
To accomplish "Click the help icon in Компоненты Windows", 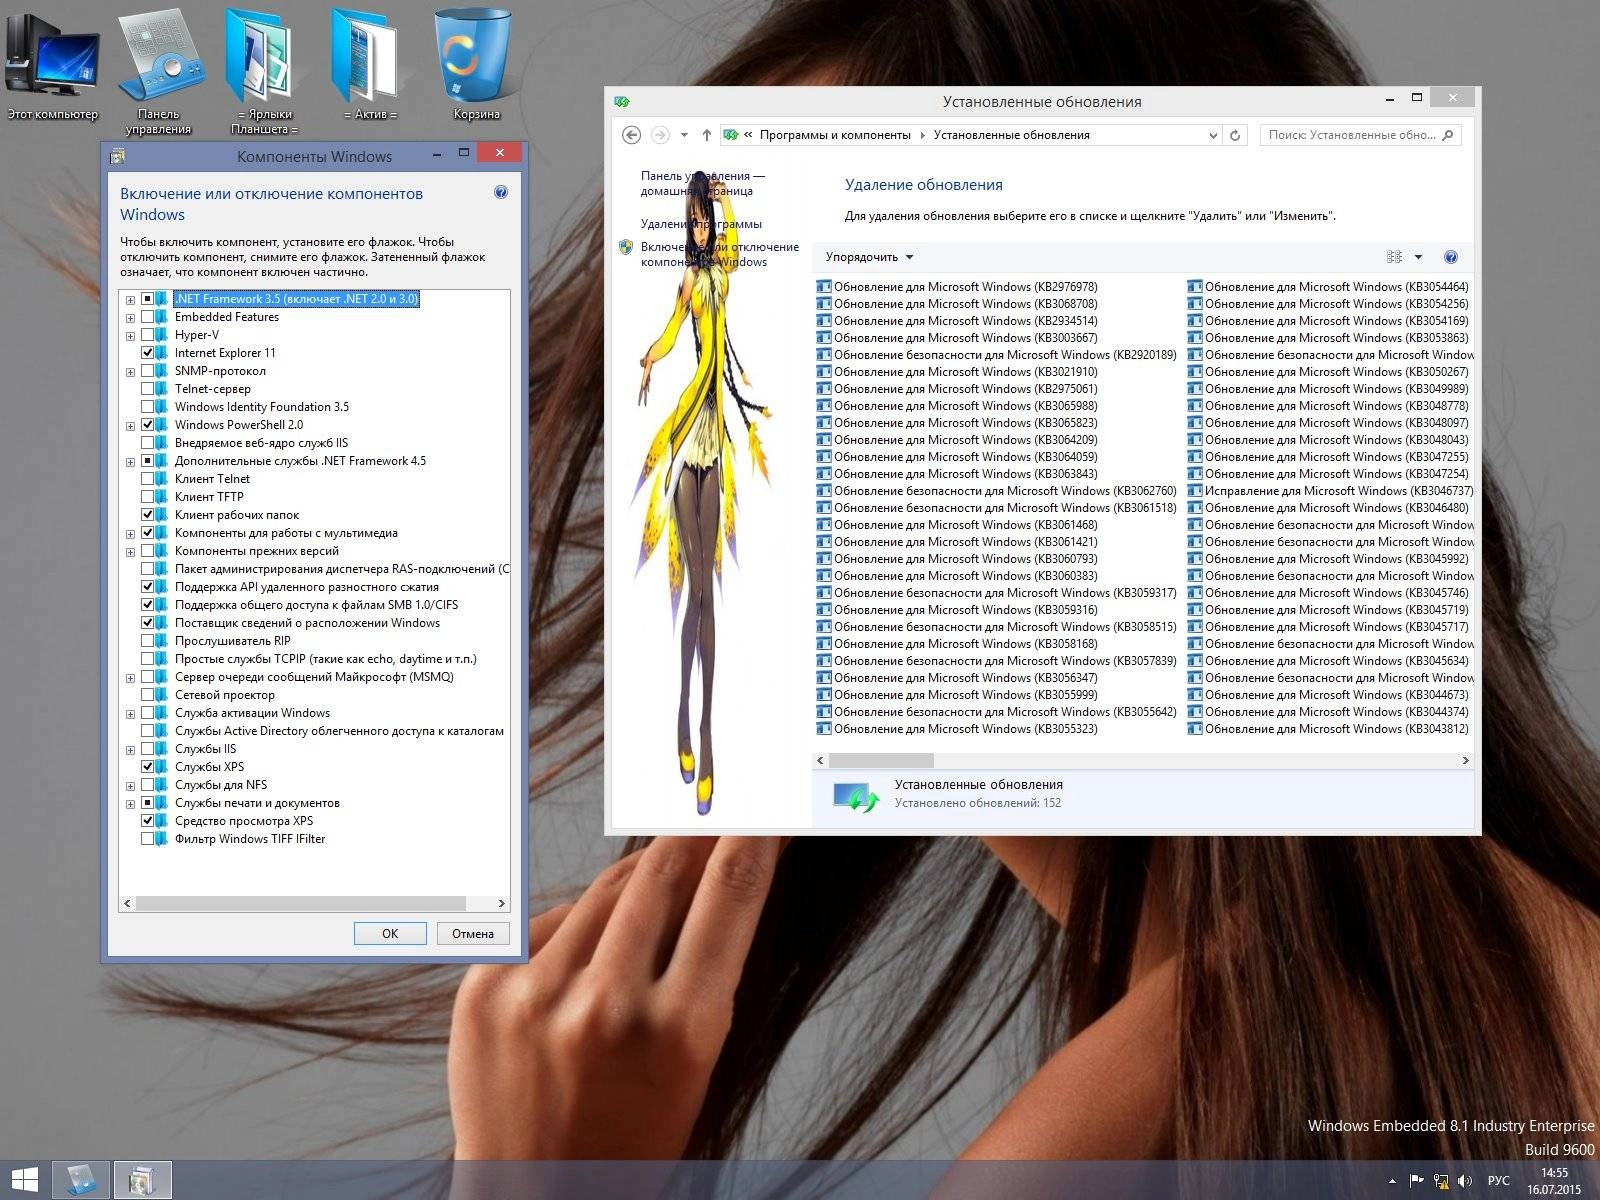I will (x=501, y=192).
